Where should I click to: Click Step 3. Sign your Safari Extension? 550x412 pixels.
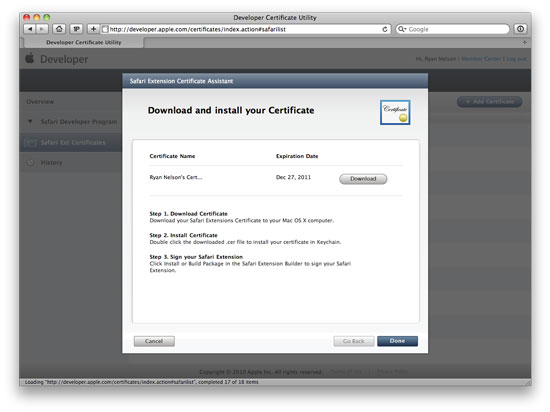click(x=196, y=257)
